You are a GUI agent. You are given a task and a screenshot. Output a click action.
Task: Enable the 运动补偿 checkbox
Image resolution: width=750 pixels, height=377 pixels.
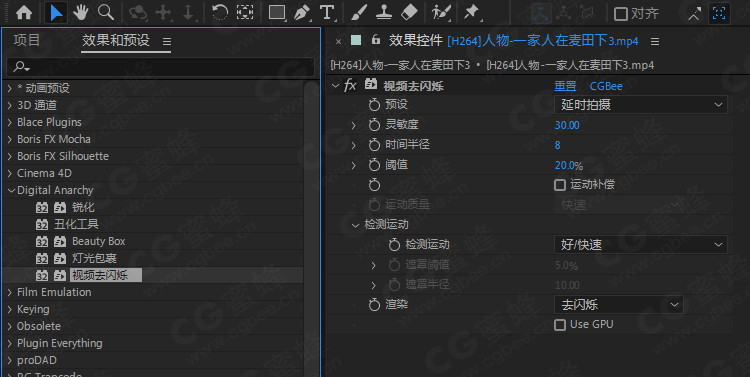point(560,185)
